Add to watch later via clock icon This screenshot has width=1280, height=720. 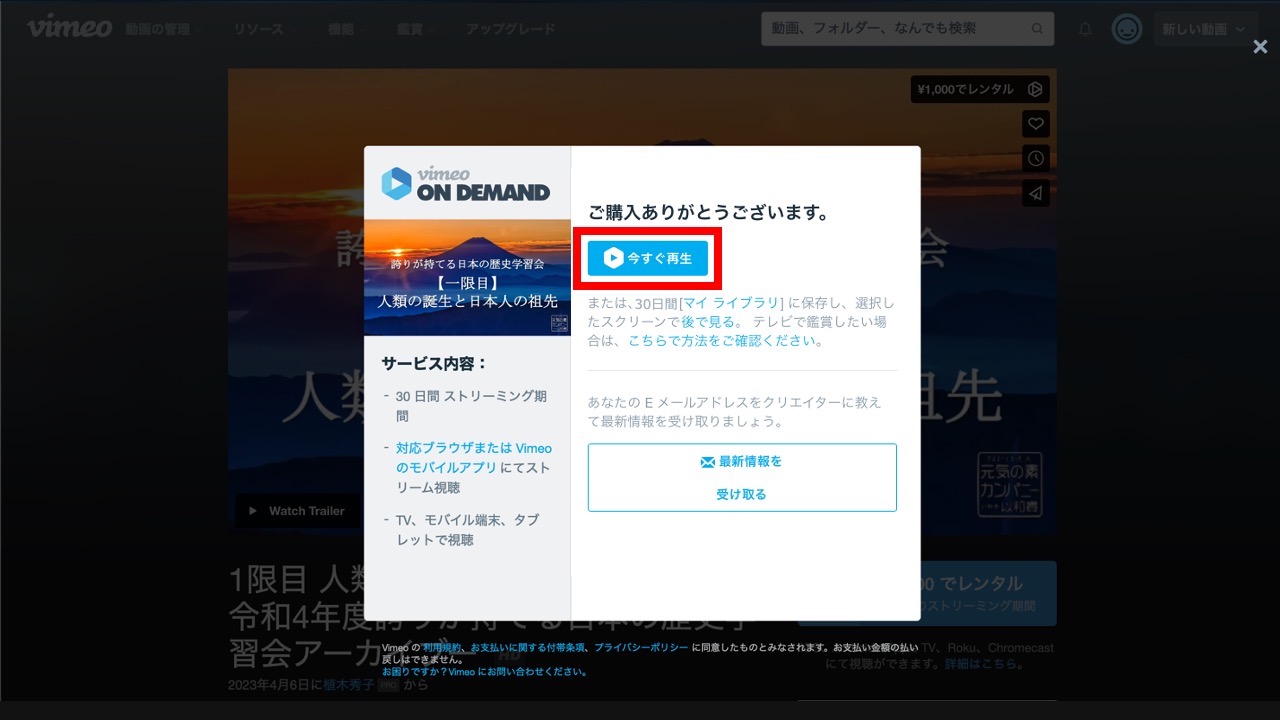pos(1036,158)
